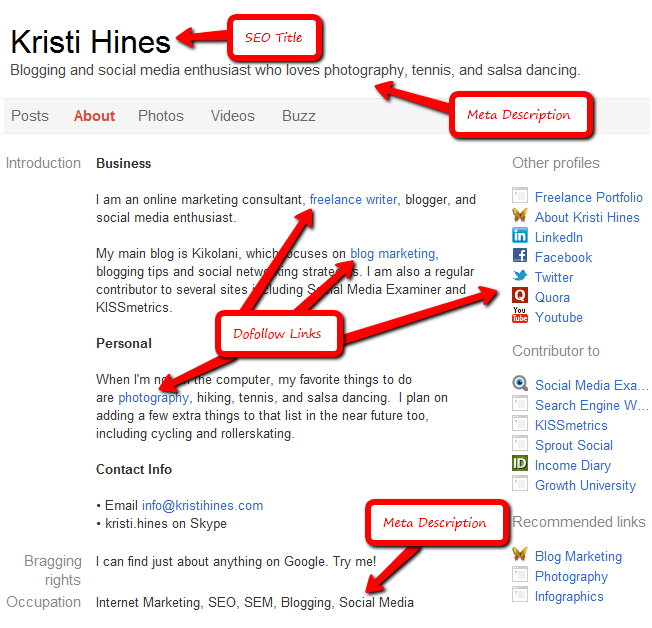Click the 'blog marketing' link in introduction
This screenshot has width=652, height=628.
point(393,253)
